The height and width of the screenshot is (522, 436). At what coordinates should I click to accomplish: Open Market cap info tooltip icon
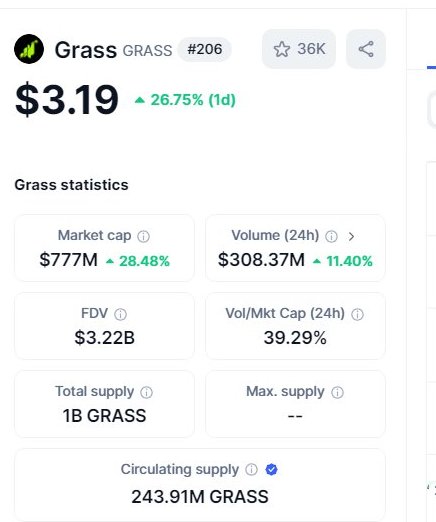pos(144,236)
